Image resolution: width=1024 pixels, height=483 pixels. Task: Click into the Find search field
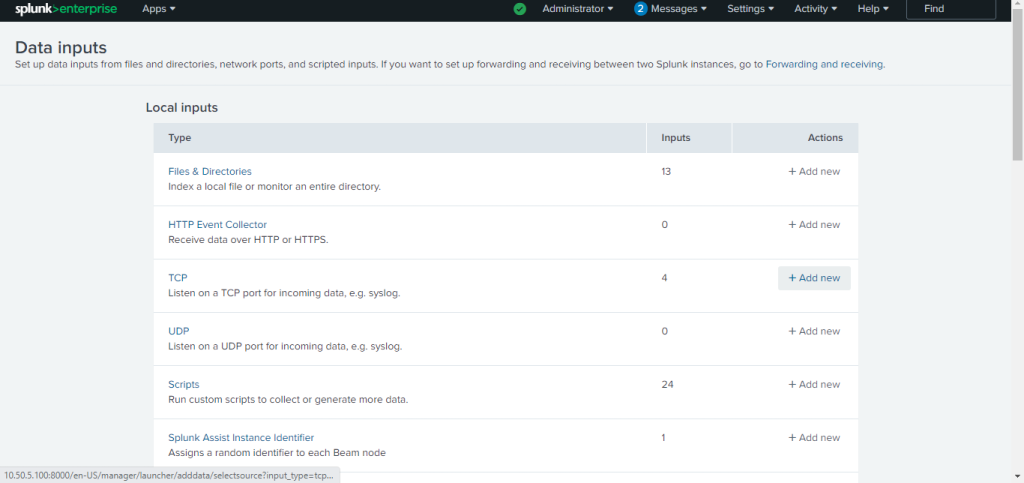click(x=951, y=9)
